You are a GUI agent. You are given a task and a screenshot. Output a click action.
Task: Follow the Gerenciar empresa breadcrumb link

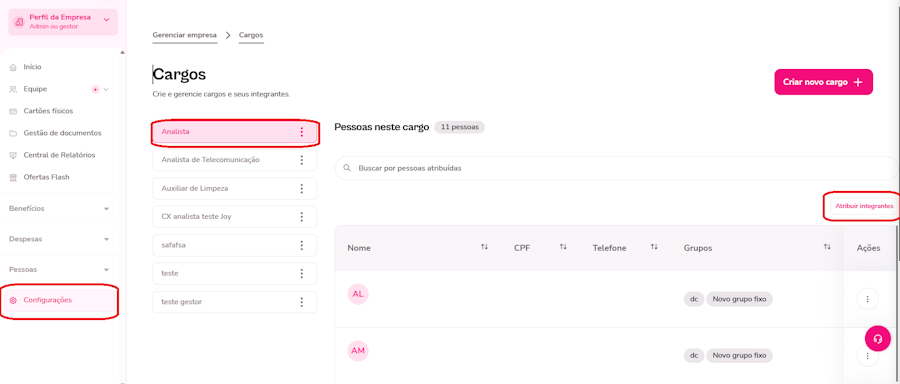tap(185, 35)
